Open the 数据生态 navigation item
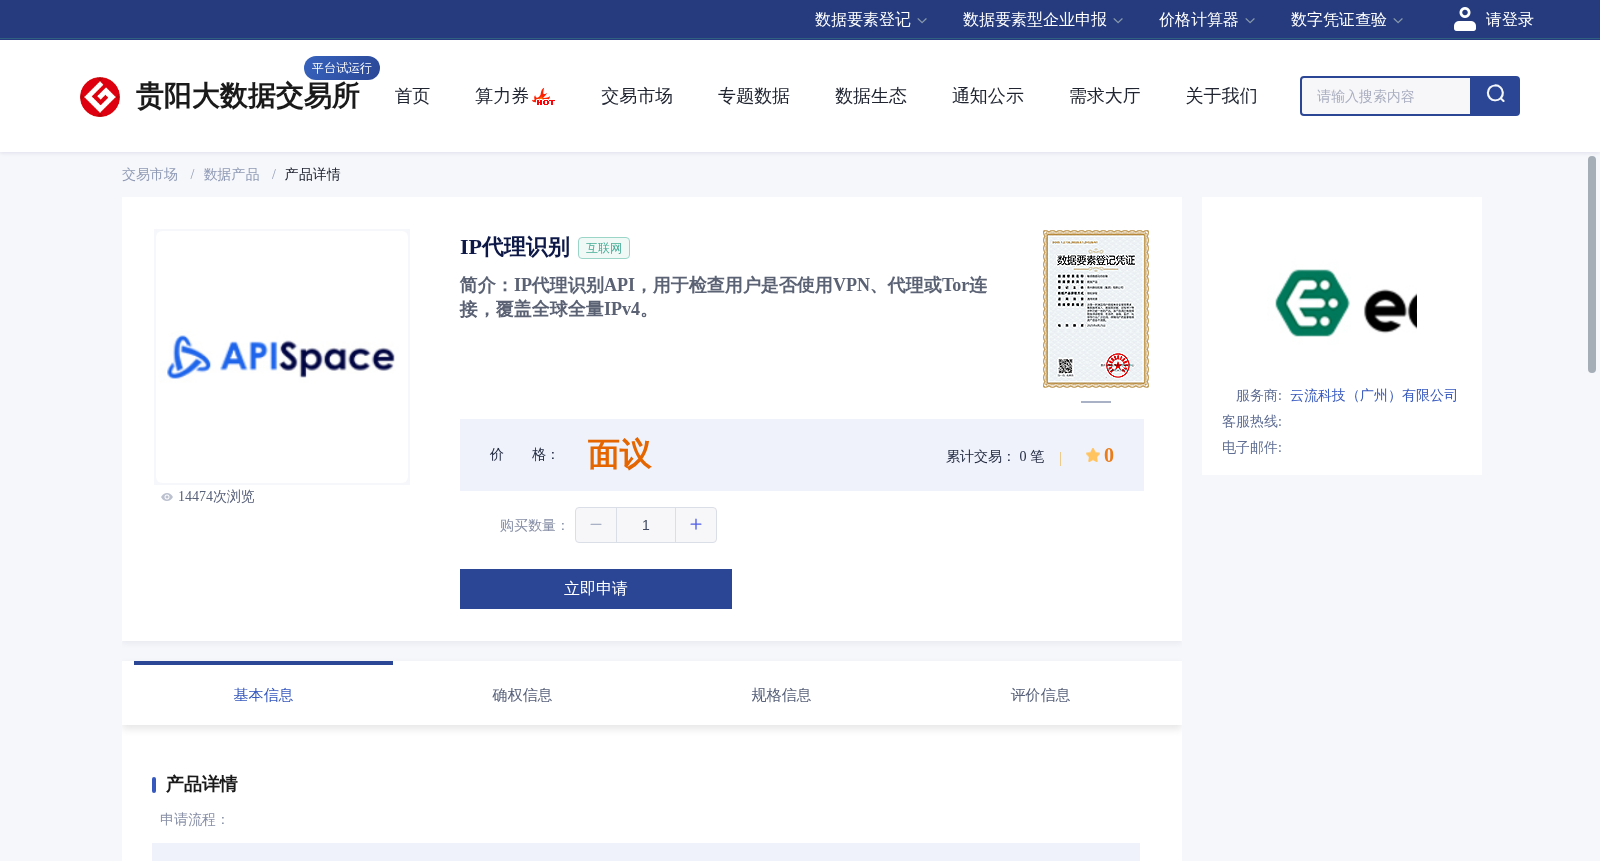 coord(871,96)
